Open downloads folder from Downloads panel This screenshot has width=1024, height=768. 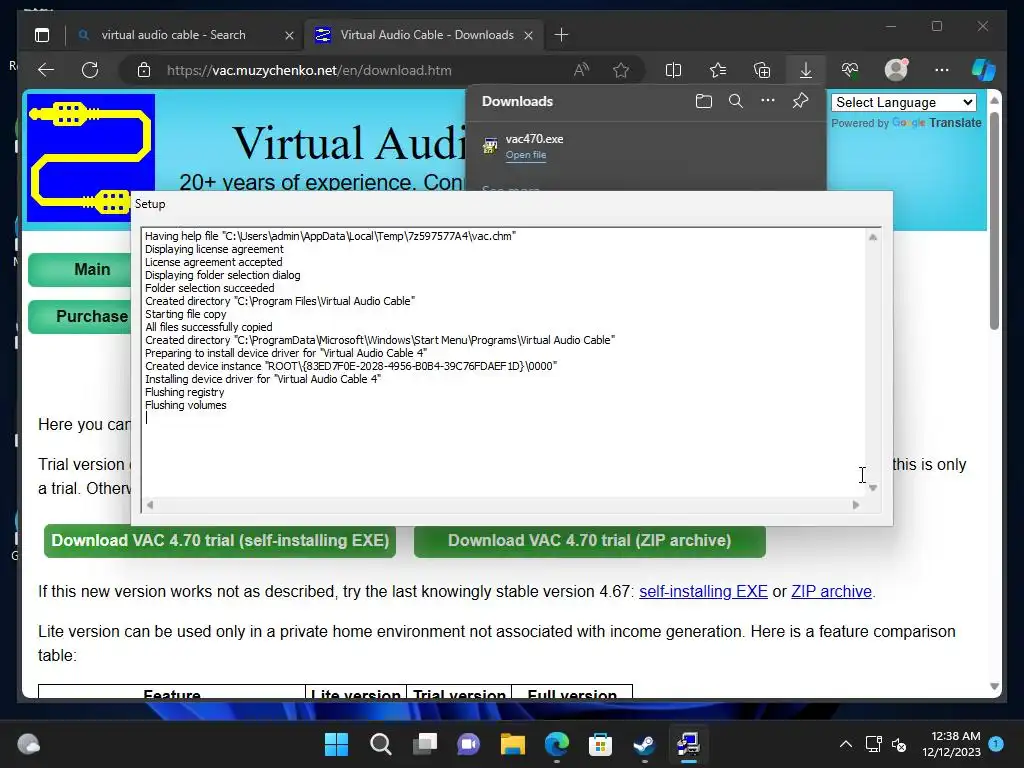click(704, 101)
